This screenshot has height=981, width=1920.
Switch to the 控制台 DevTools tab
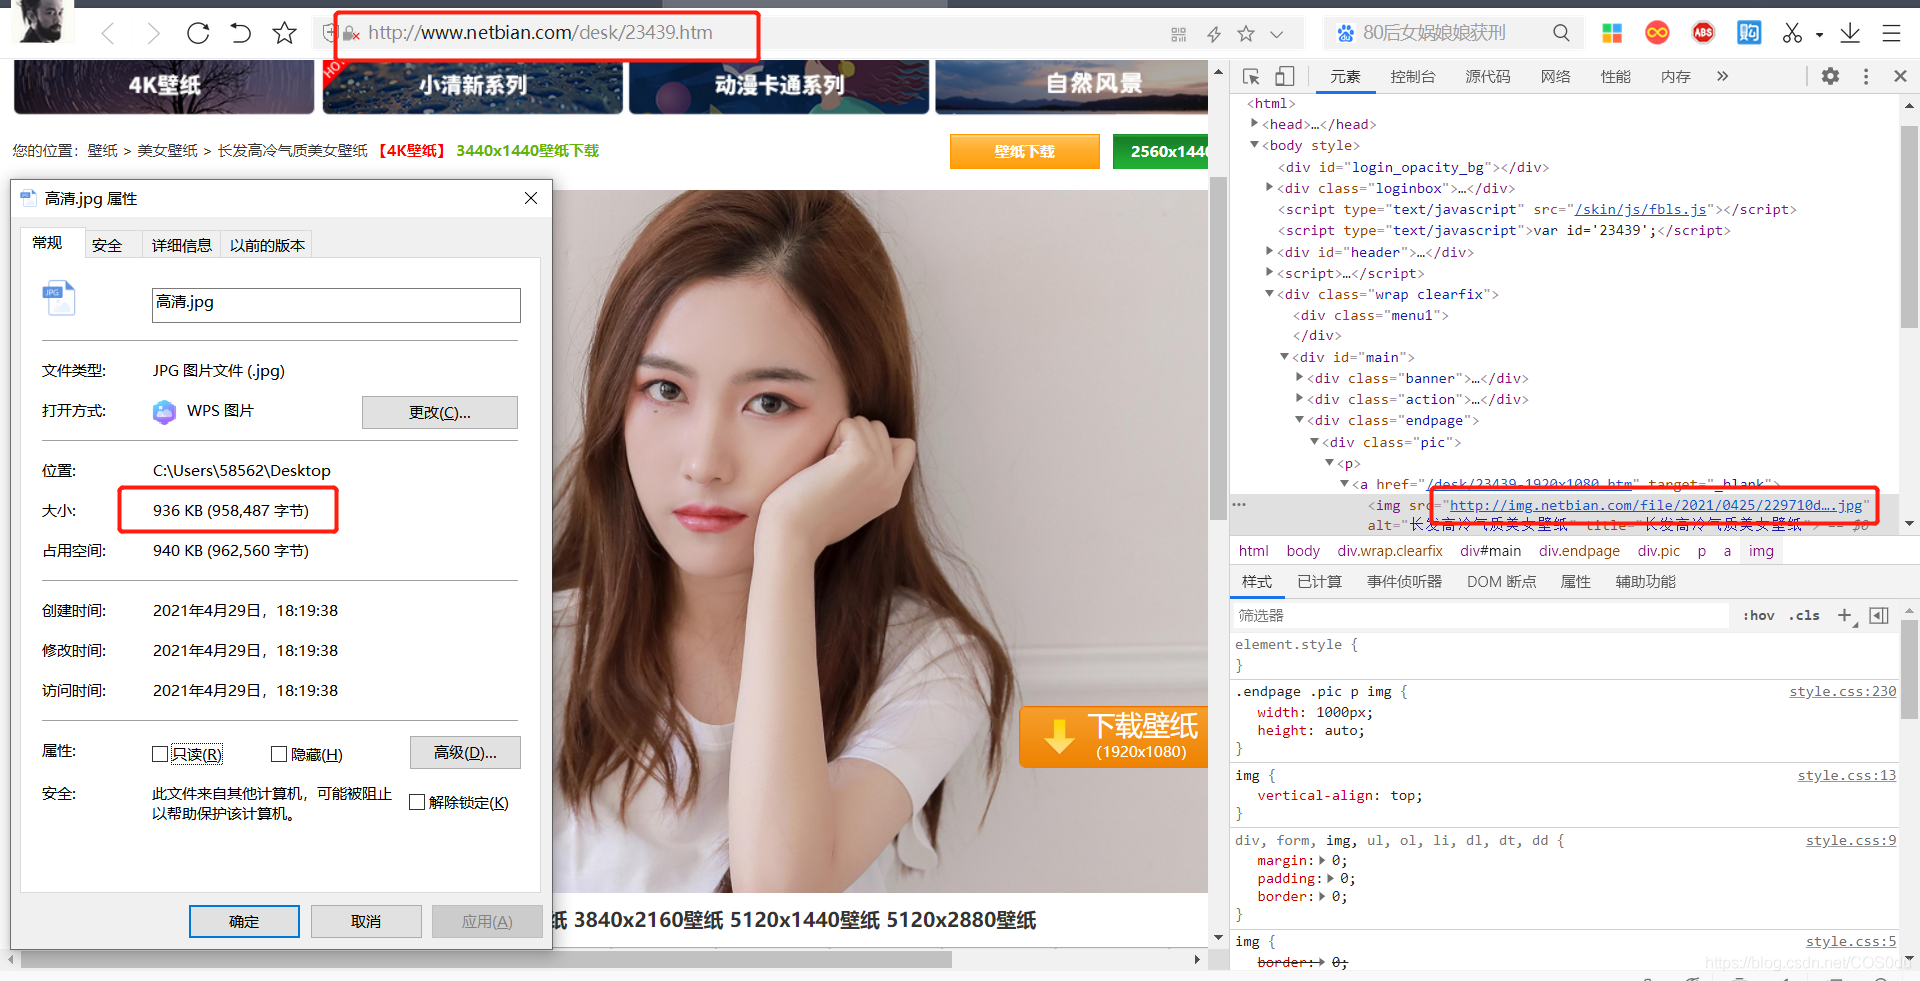pos(1412,76)
